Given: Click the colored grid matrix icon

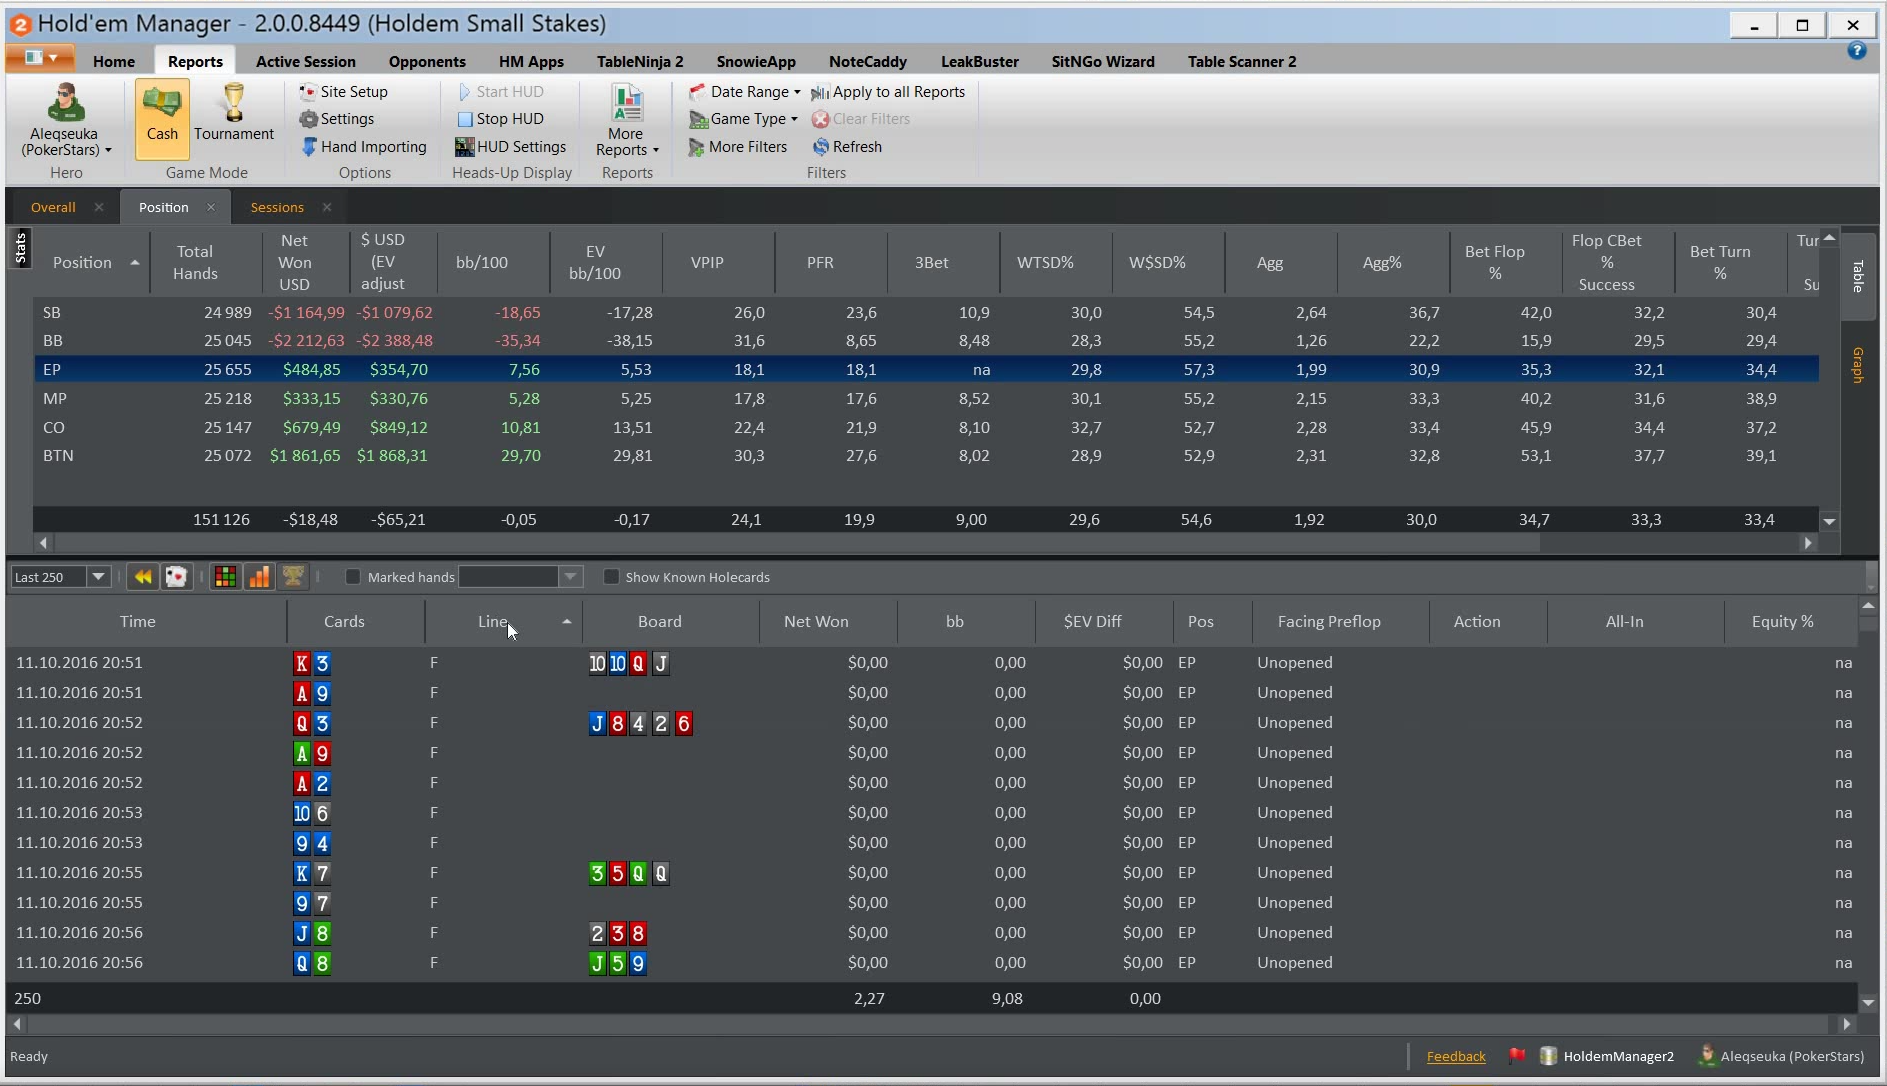Looking at the screenshot, I should click(x=226, y=577).
